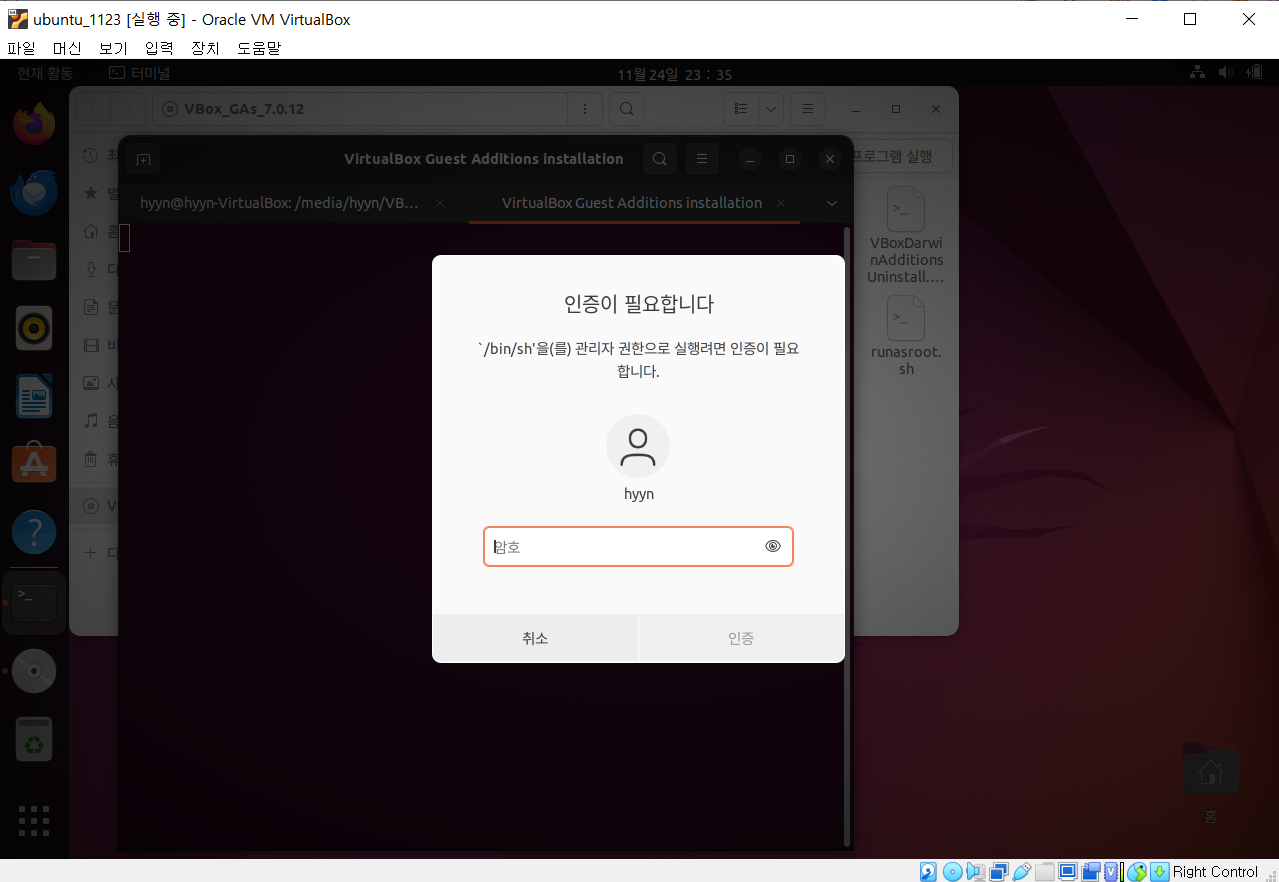Open 터미널 app menu in top bar
1279x882 pixels.
point(140,73)
